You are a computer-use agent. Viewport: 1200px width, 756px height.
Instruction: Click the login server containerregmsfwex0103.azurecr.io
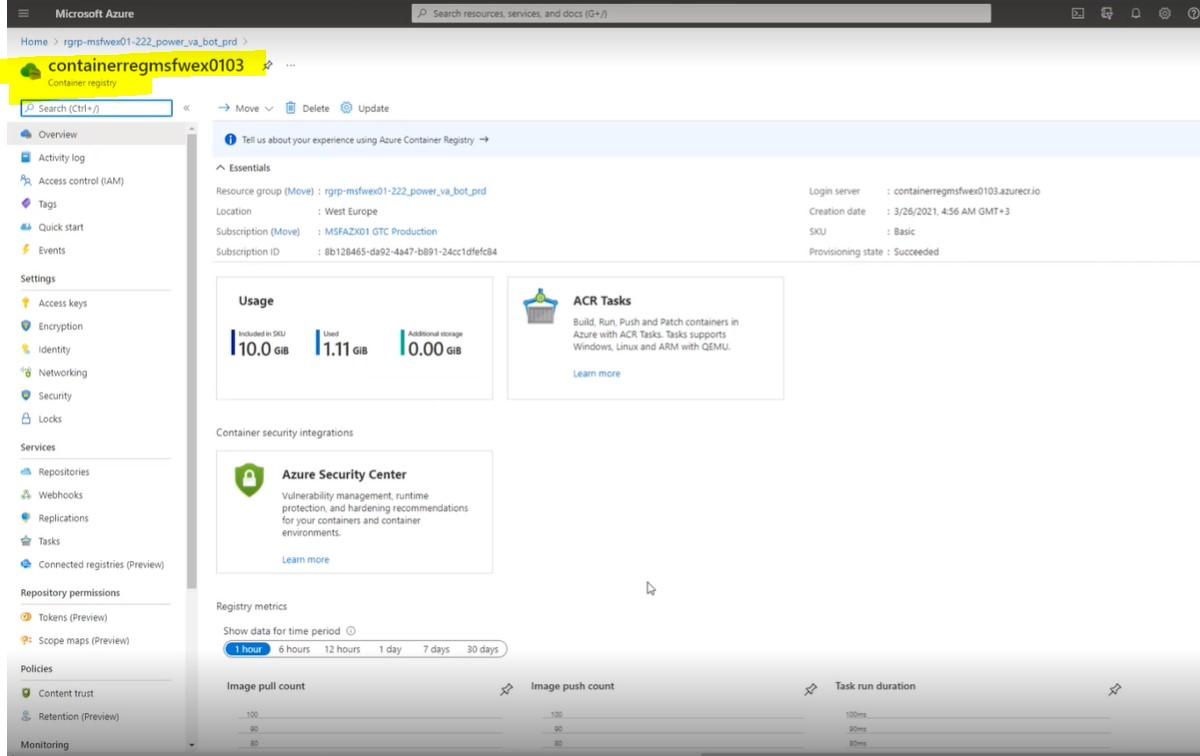click(967, 190)
